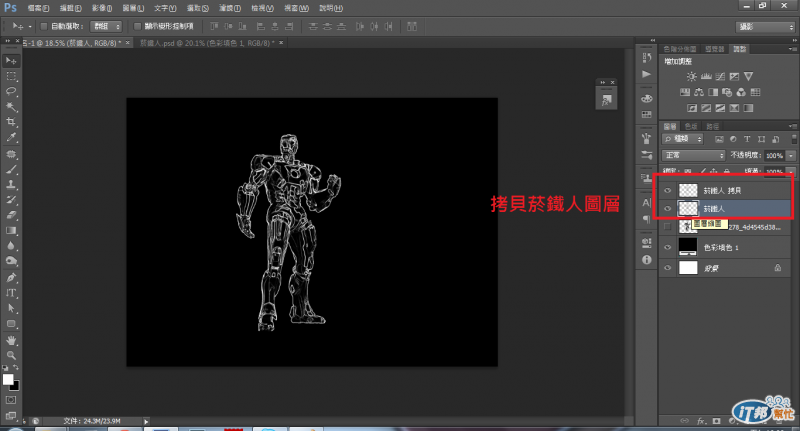This screenshot has width=800, height=431.
Task: Enable the auto-select checkbox
Action: pos(43,25)
